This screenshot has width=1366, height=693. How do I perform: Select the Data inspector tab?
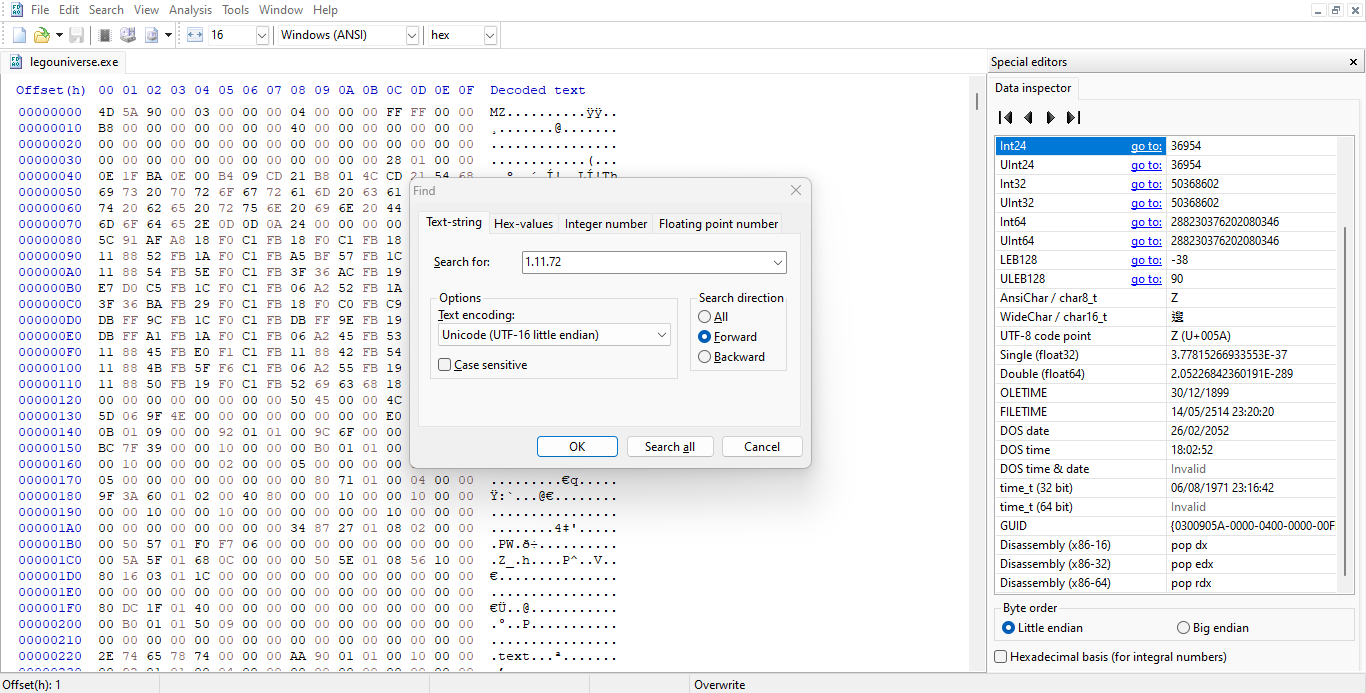click(1033, 88)
